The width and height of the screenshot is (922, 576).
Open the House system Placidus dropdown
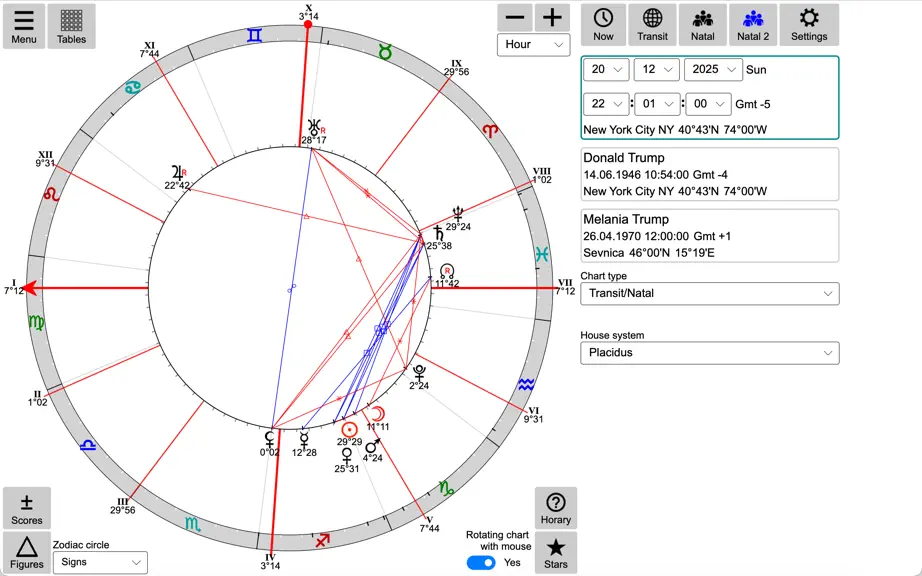click(710, 353)
